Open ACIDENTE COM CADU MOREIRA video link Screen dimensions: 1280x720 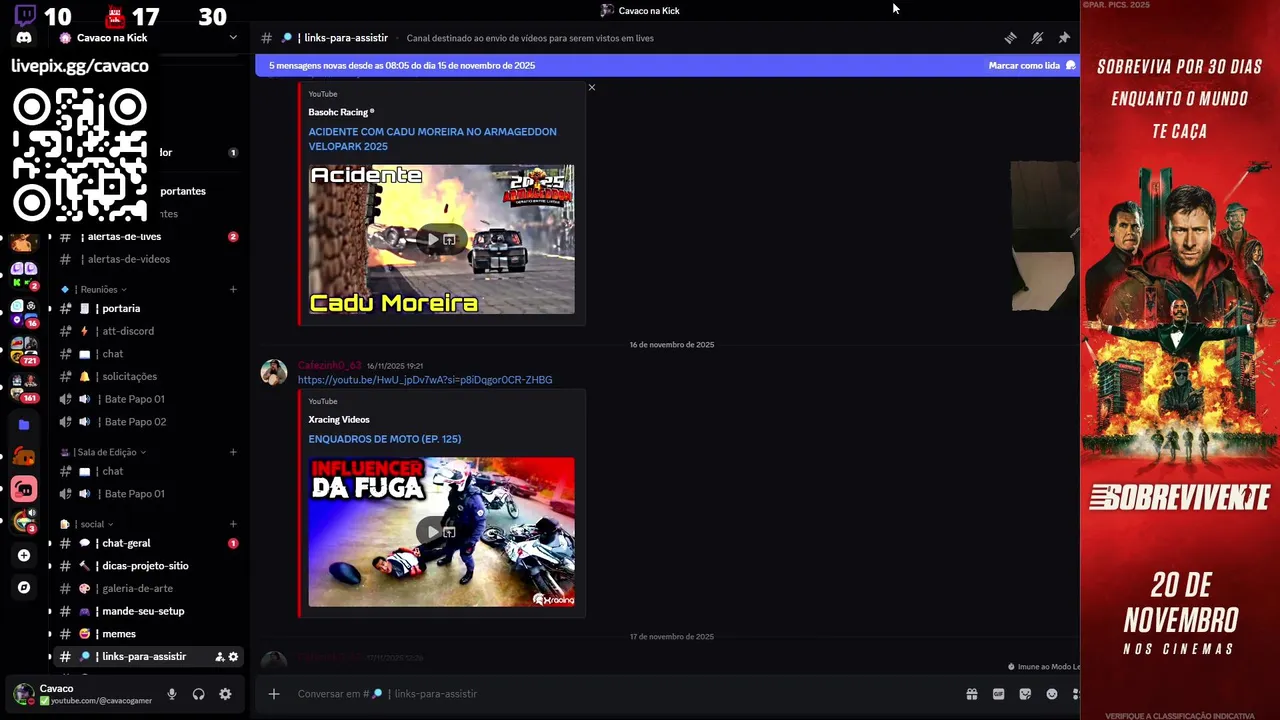[x=432, y=139]
